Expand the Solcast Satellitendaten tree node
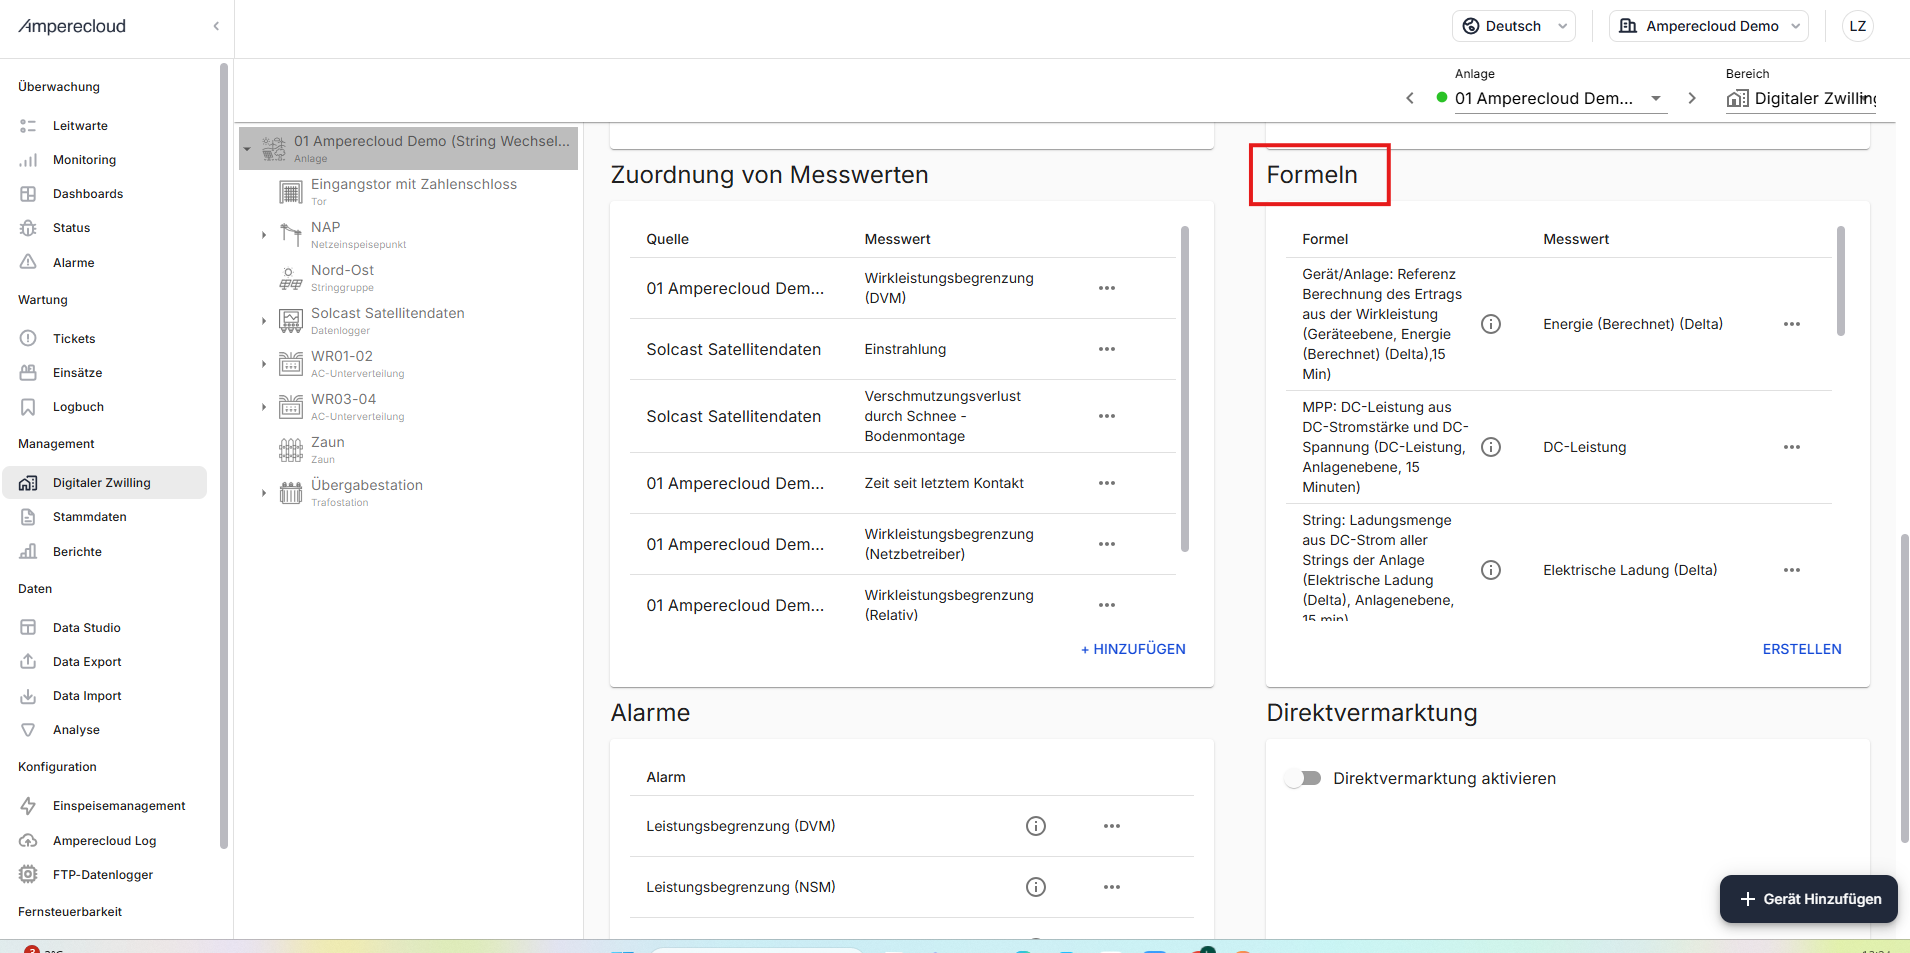The width and height of the screenshot is (1910, 953). pos(264,321)
